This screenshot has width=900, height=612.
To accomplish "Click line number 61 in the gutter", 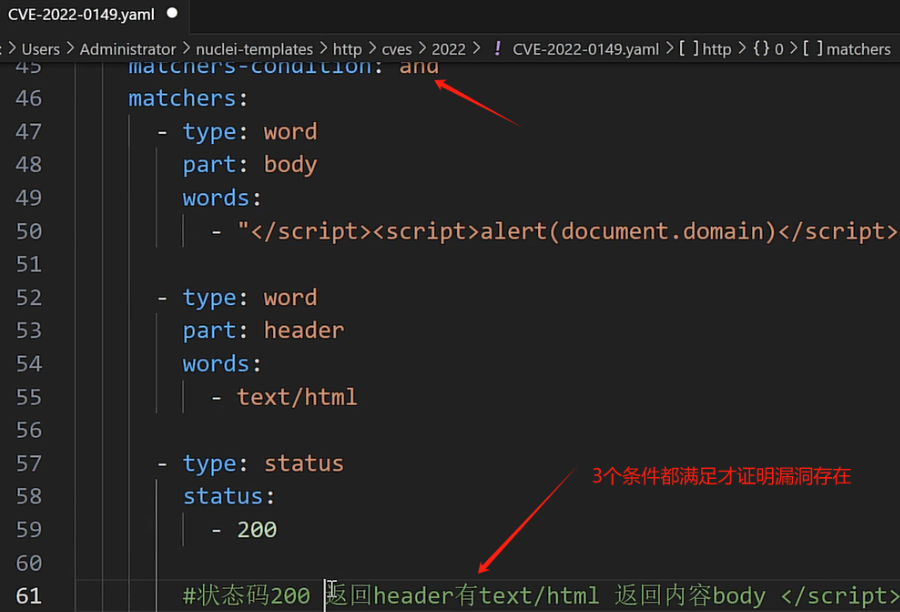I will 29,596.
